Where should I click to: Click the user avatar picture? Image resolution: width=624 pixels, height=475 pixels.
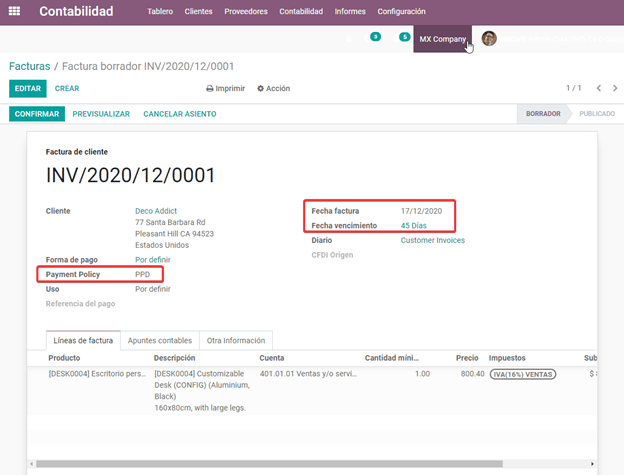[489, 39]
